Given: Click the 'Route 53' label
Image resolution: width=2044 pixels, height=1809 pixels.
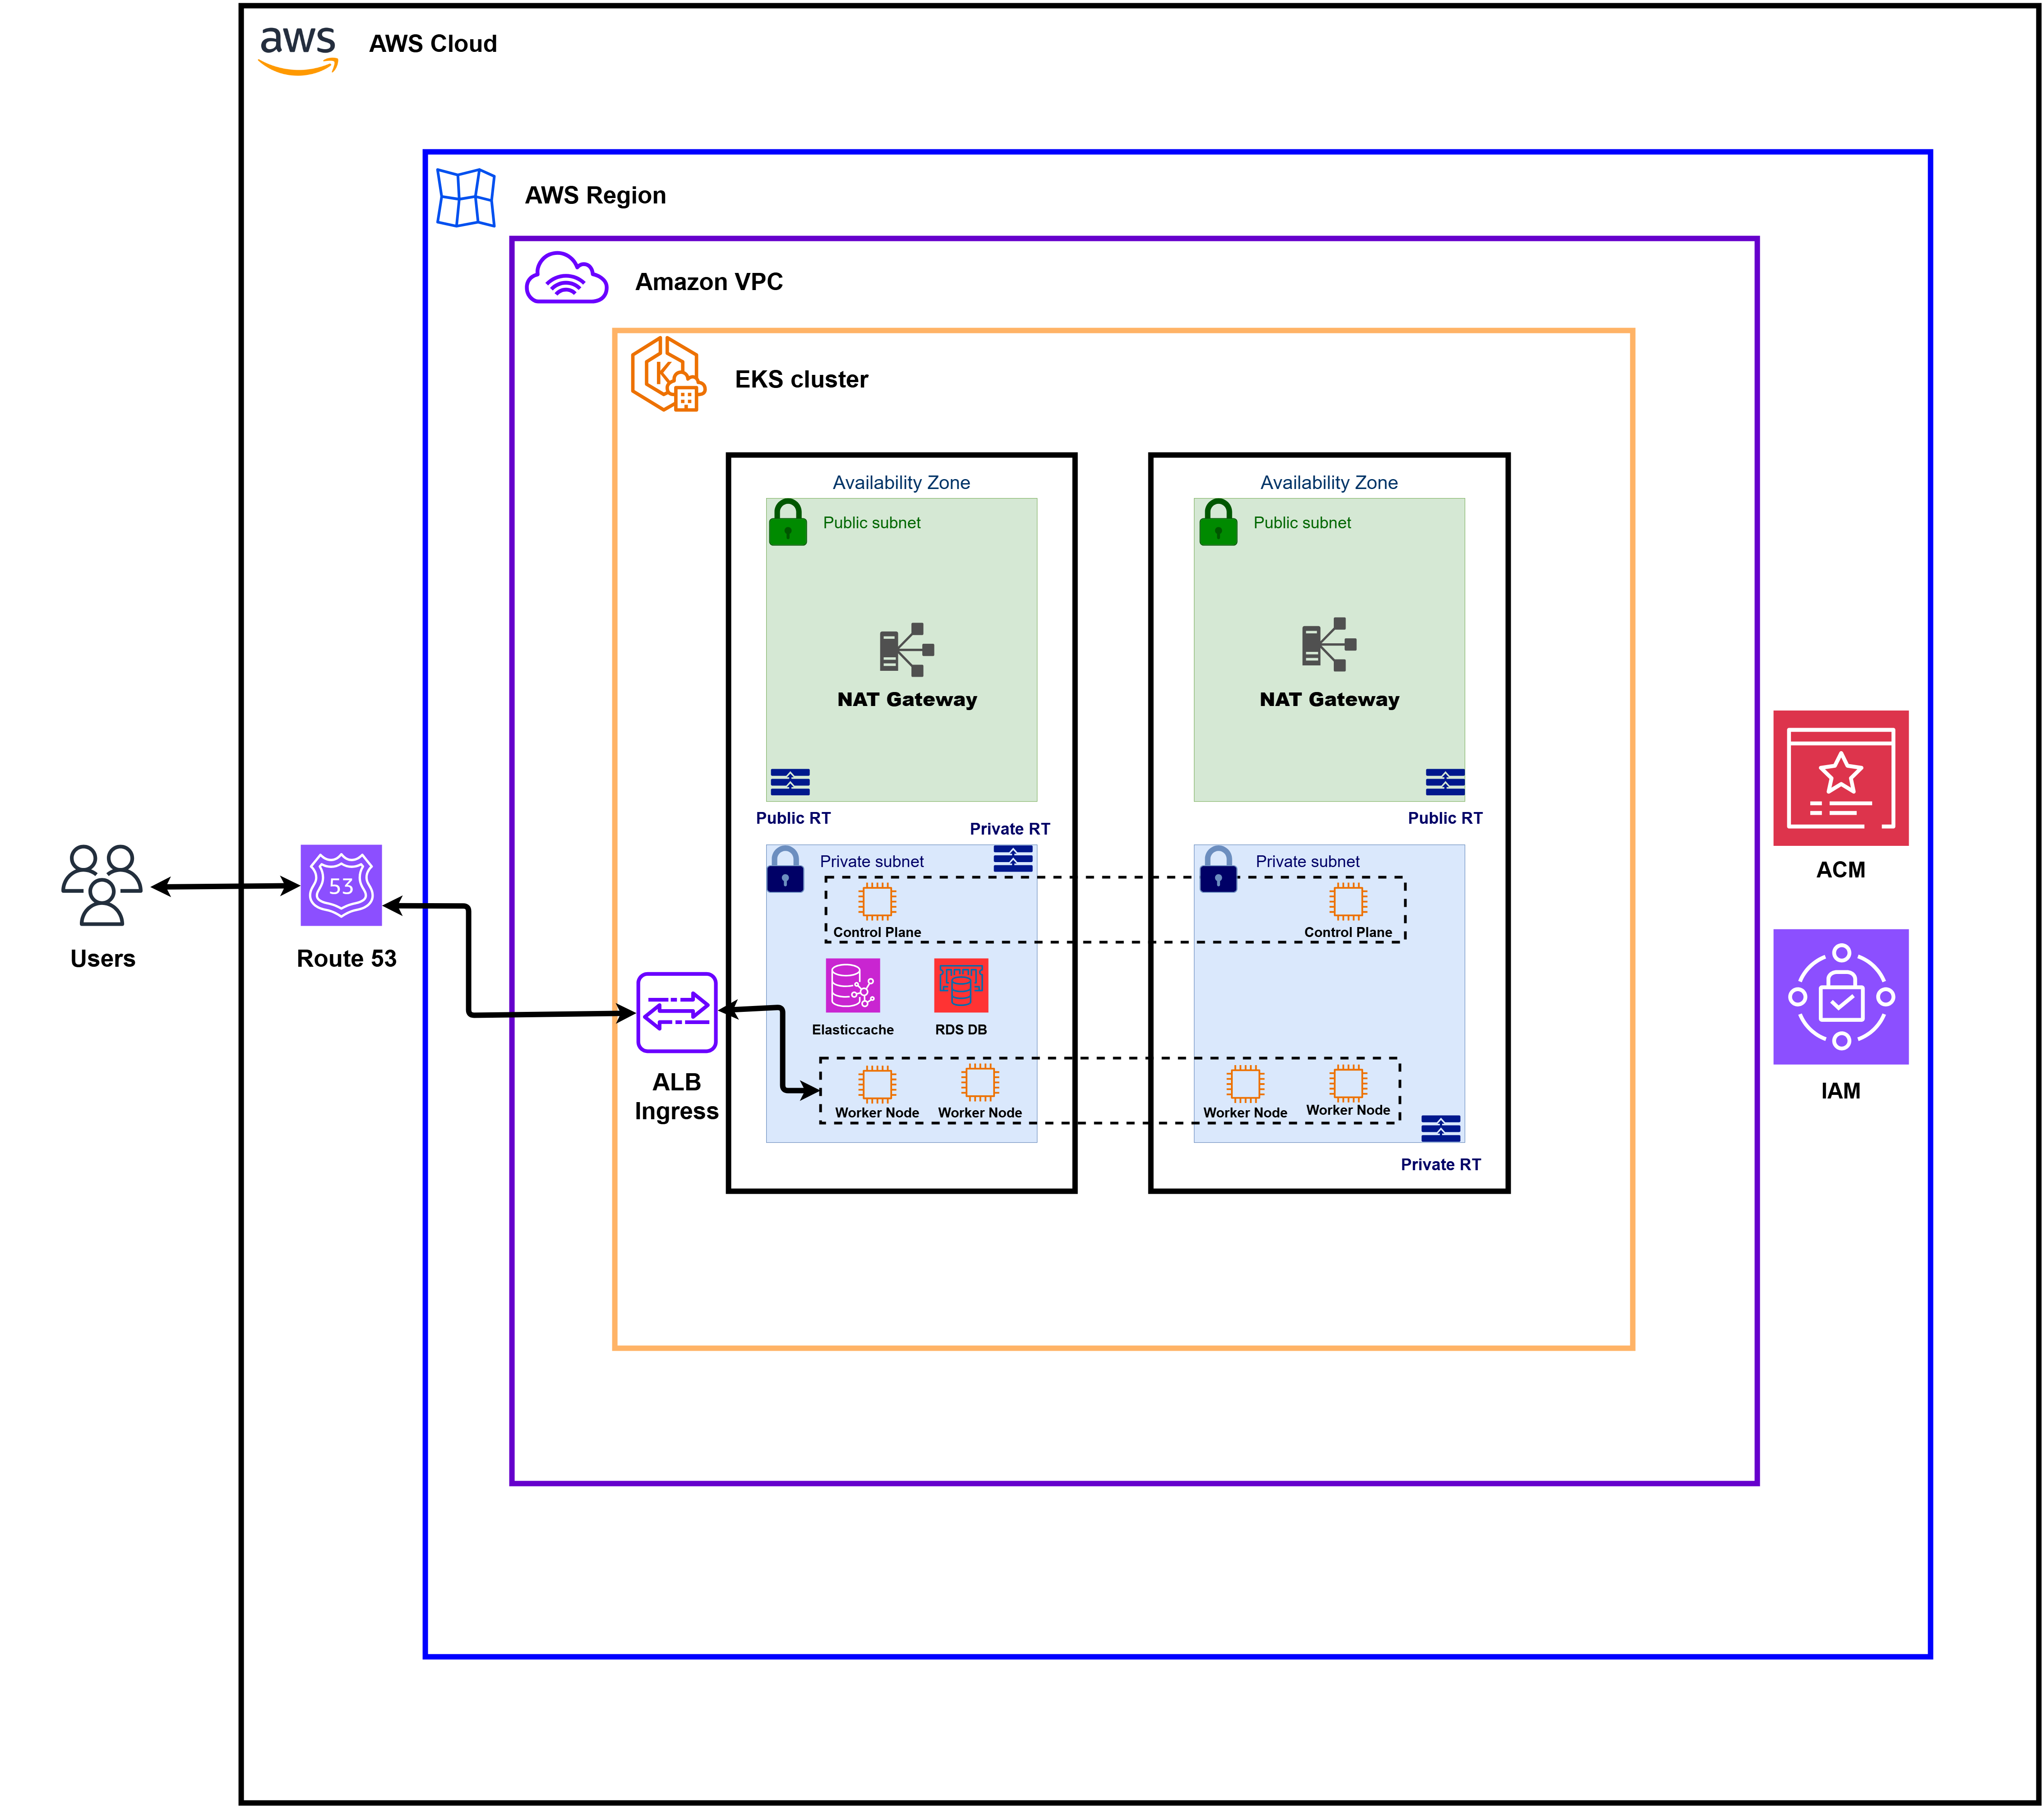Looking at the screenshot, I should point(347,959).
